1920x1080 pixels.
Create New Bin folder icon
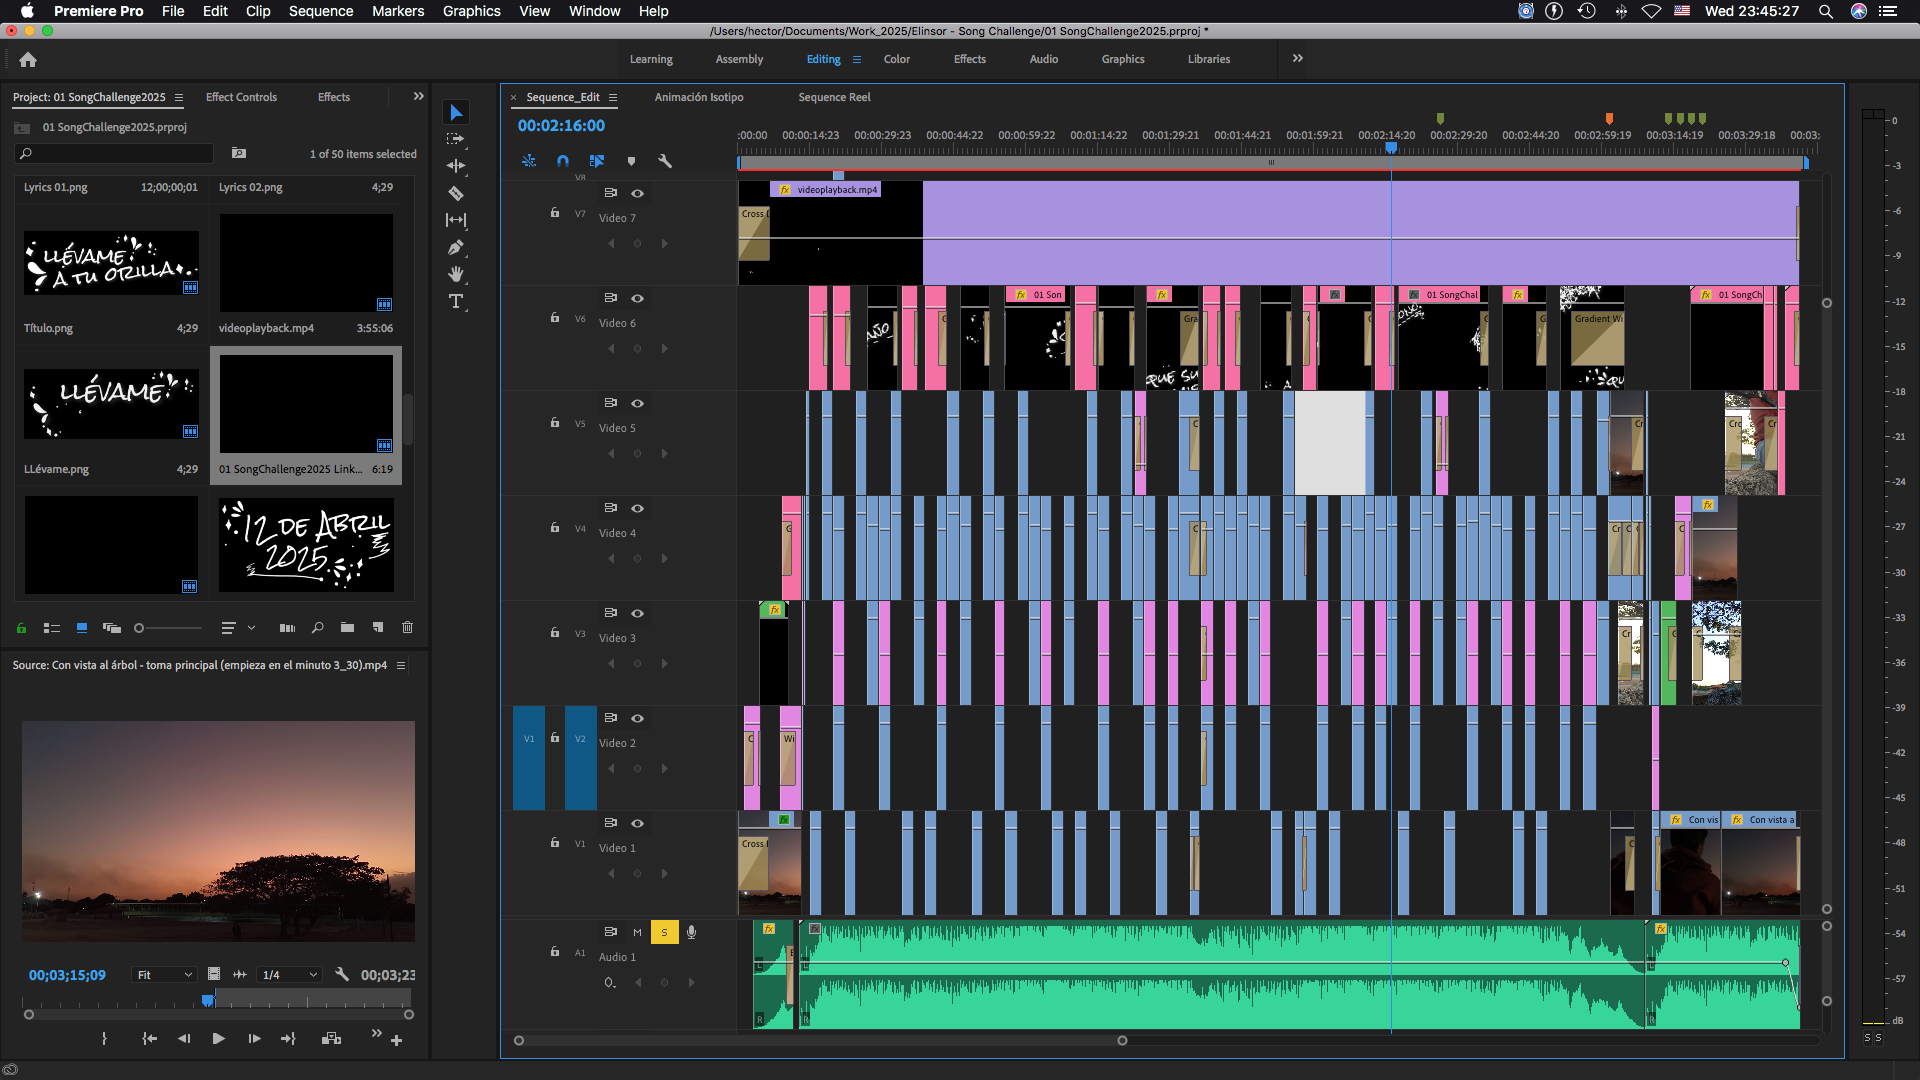347,628
